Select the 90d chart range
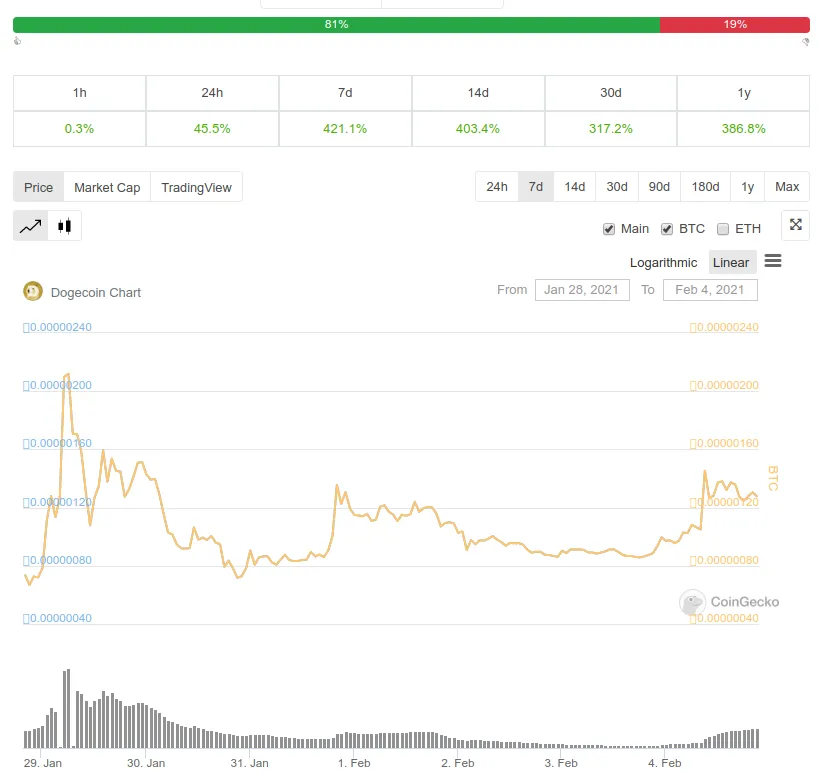Image resolution: width=819 pixels, height=783 pixels. [659, 186]
